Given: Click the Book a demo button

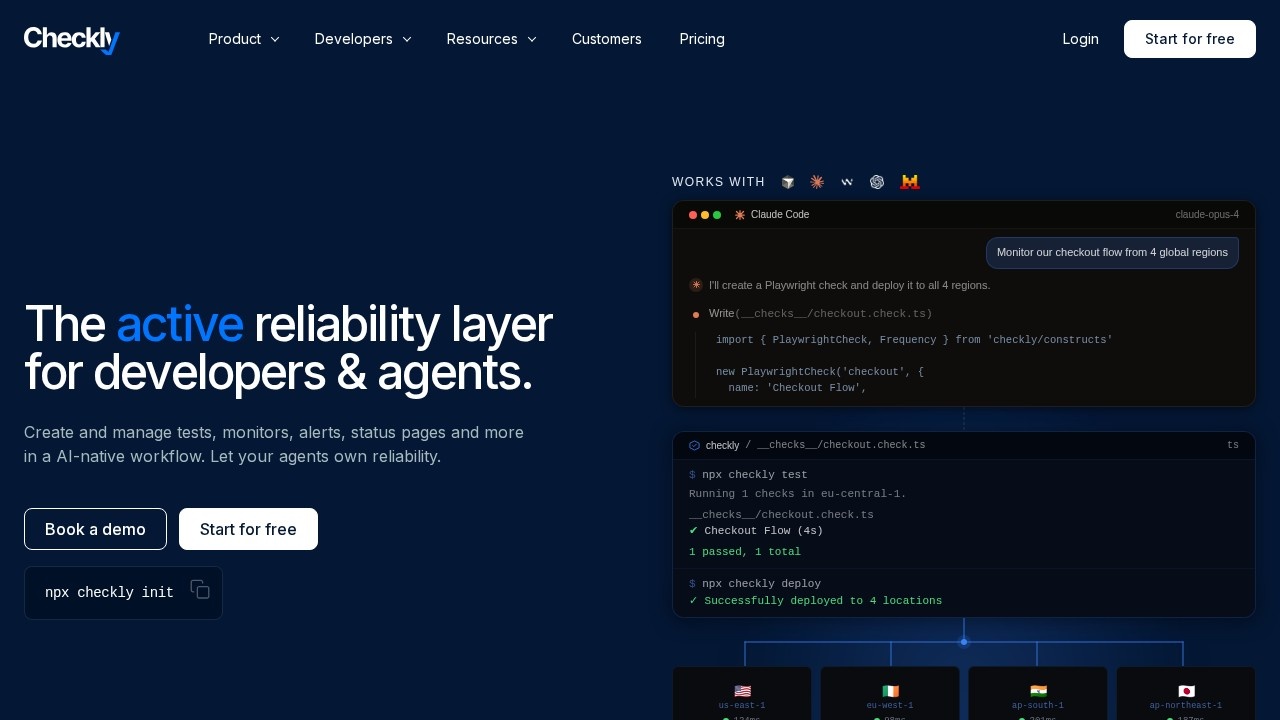Looking at the screenshot, I should point(95,529).
